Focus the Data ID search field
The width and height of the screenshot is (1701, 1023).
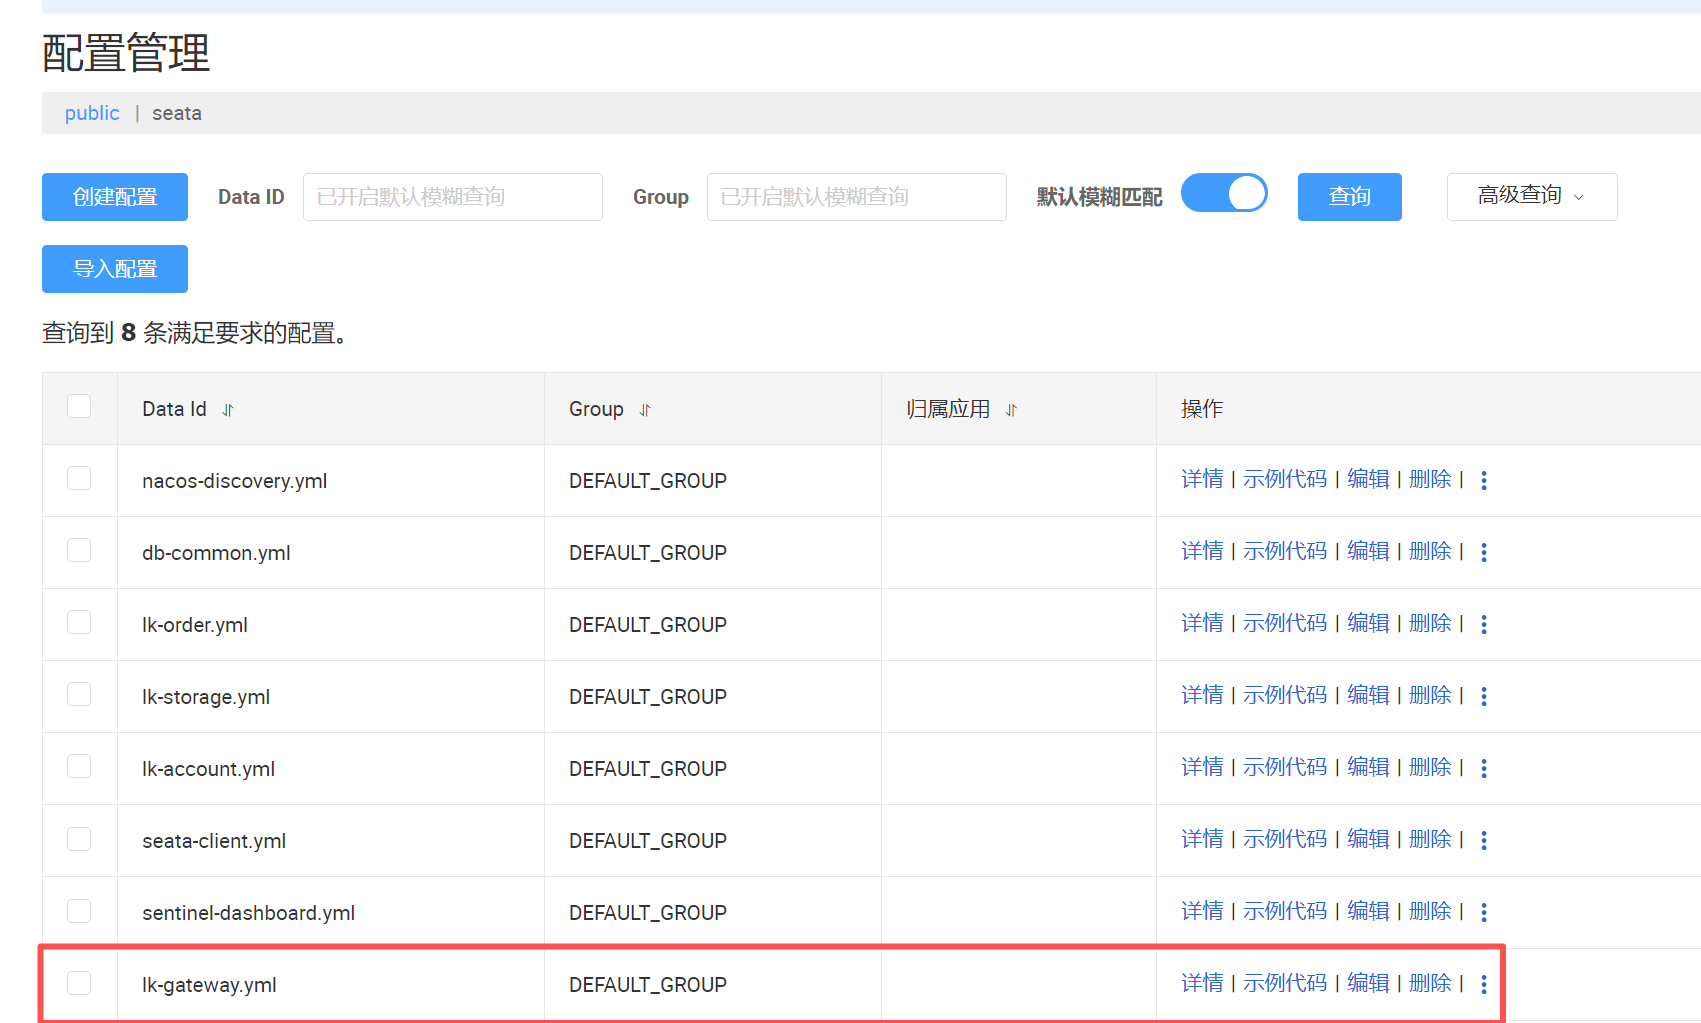453,197
